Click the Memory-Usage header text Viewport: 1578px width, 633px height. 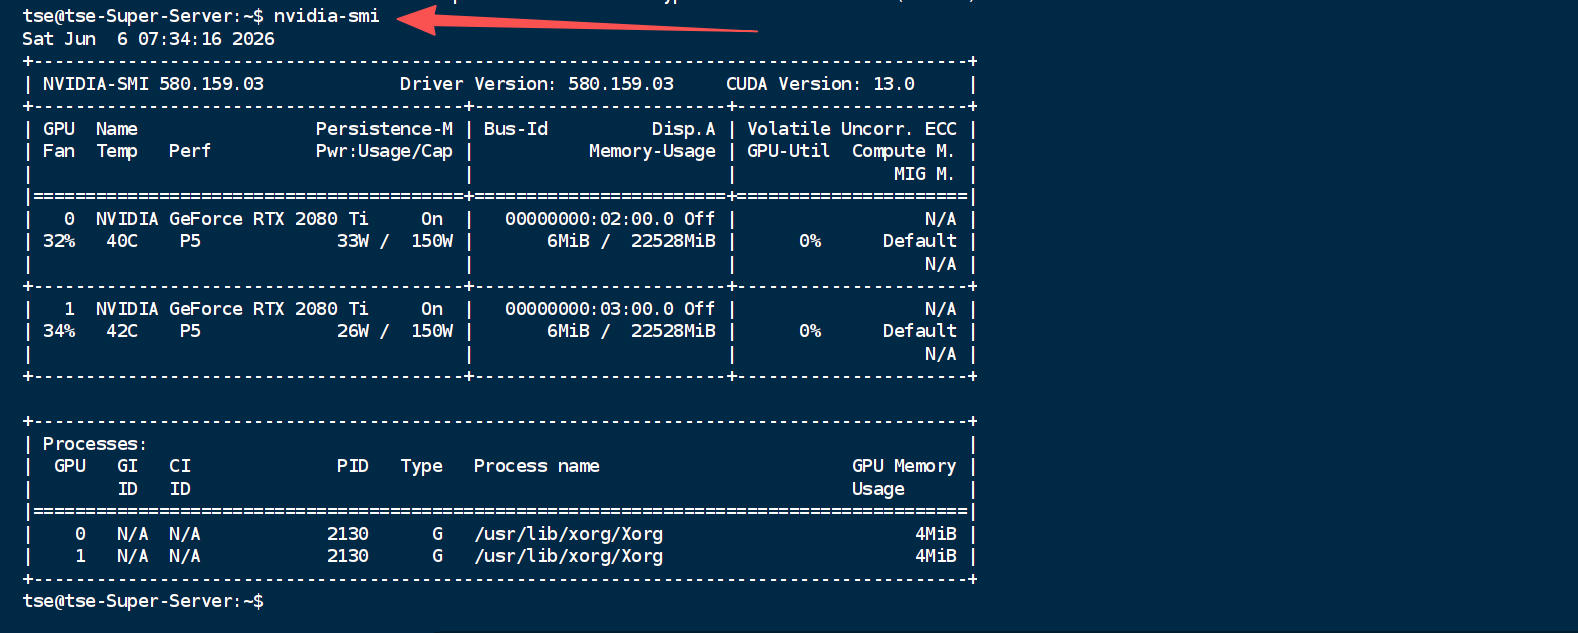click(x=652, y=151)
